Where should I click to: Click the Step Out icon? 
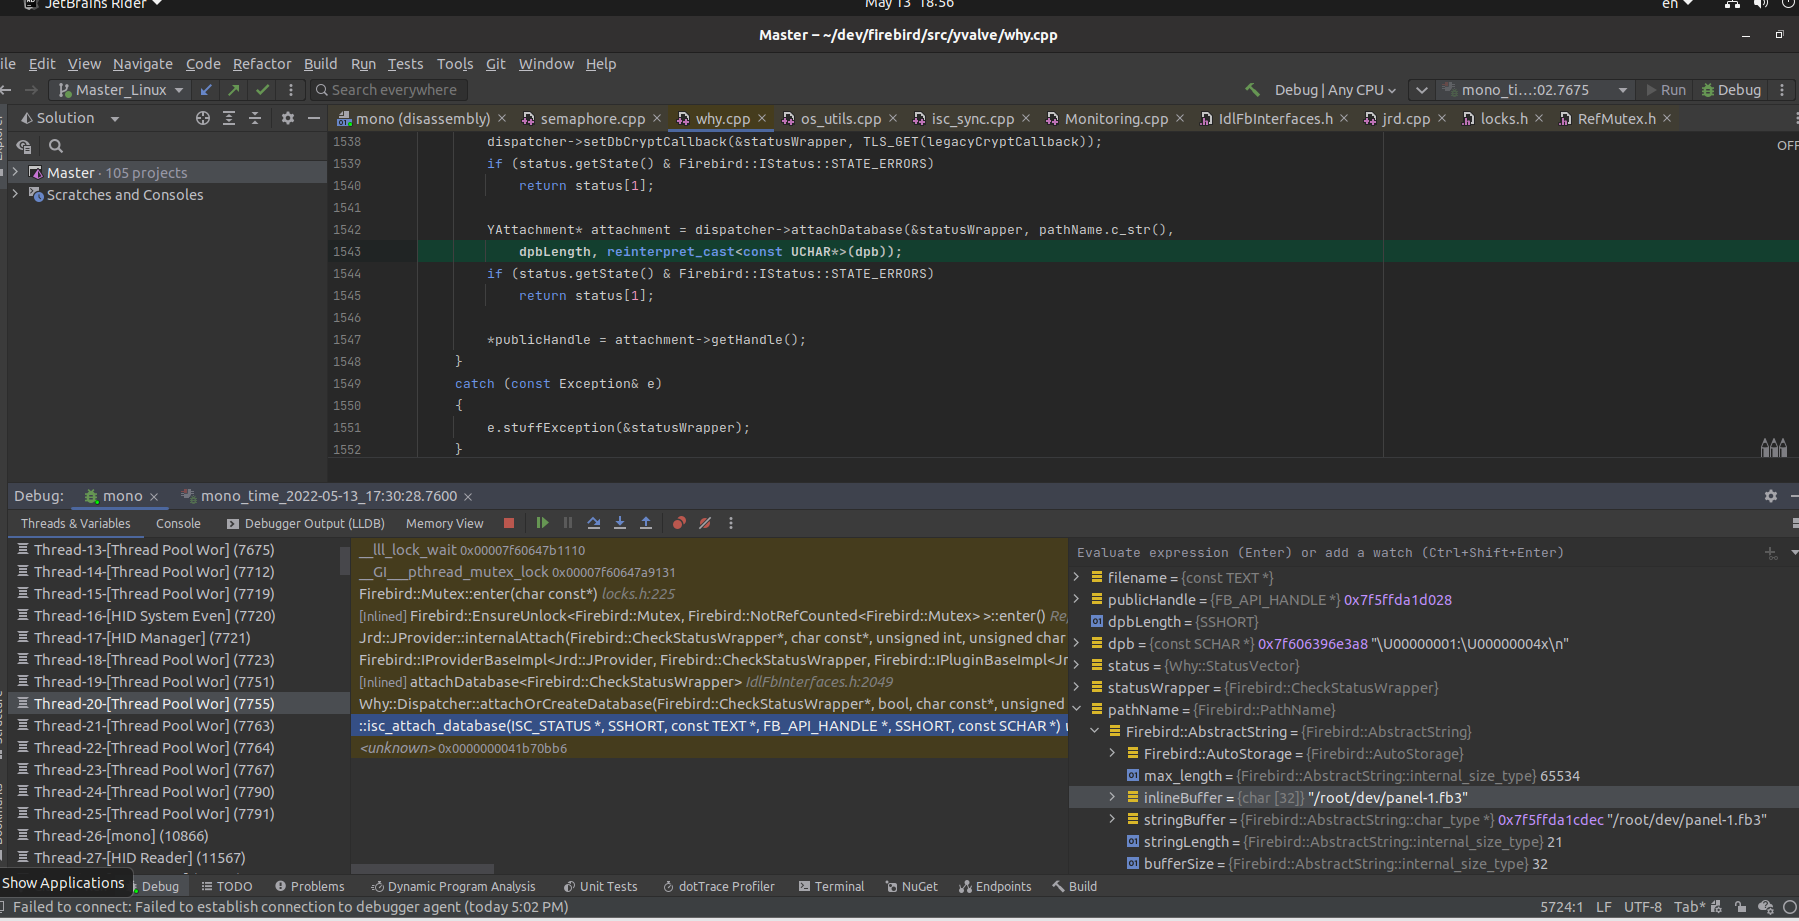[646, 523]
